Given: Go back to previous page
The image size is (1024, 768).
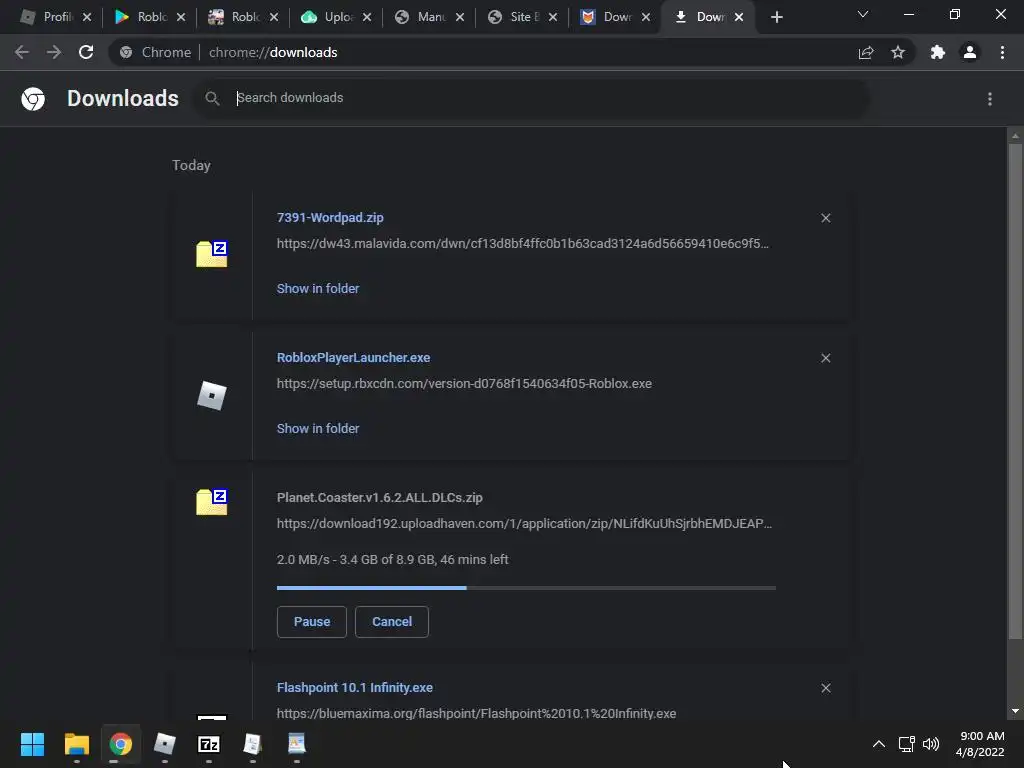Looking at the screenshot, I should click(22, 52).
